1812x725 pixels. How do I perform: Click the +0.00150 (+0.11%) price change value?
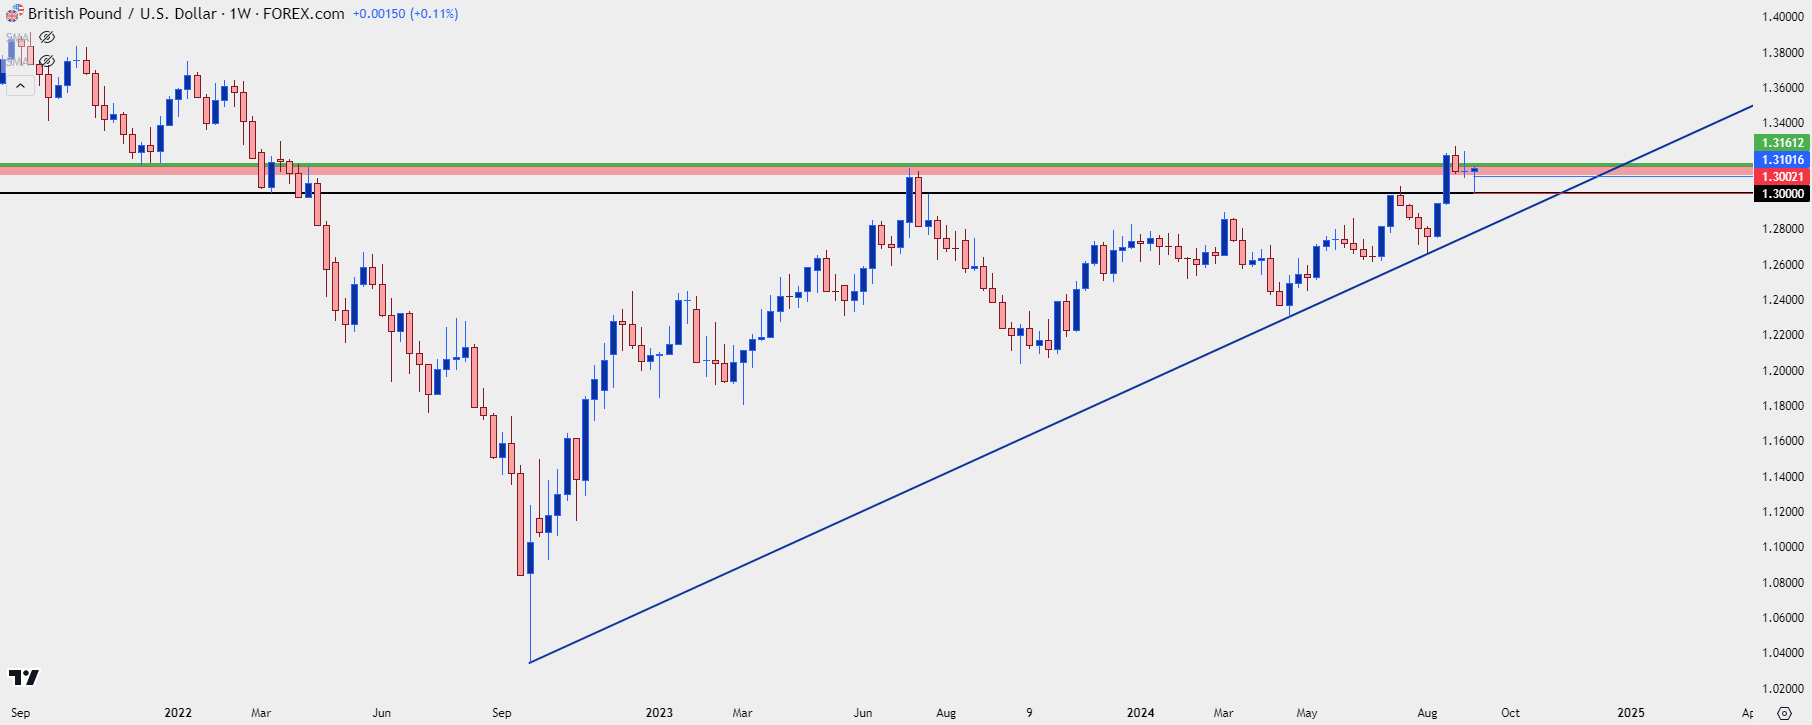coord(405,14)
